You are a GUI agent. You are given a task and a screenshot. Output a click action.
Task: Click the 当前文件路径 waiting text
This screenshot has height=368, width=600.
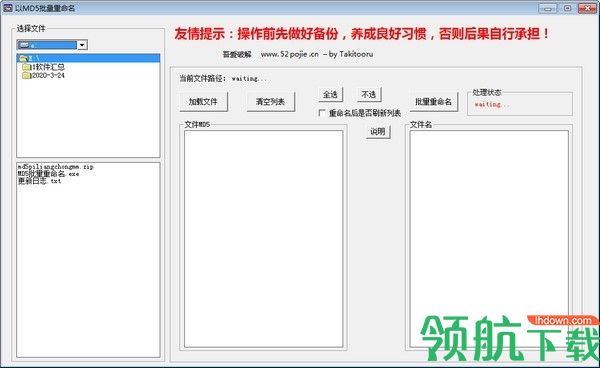click(249, 79)
